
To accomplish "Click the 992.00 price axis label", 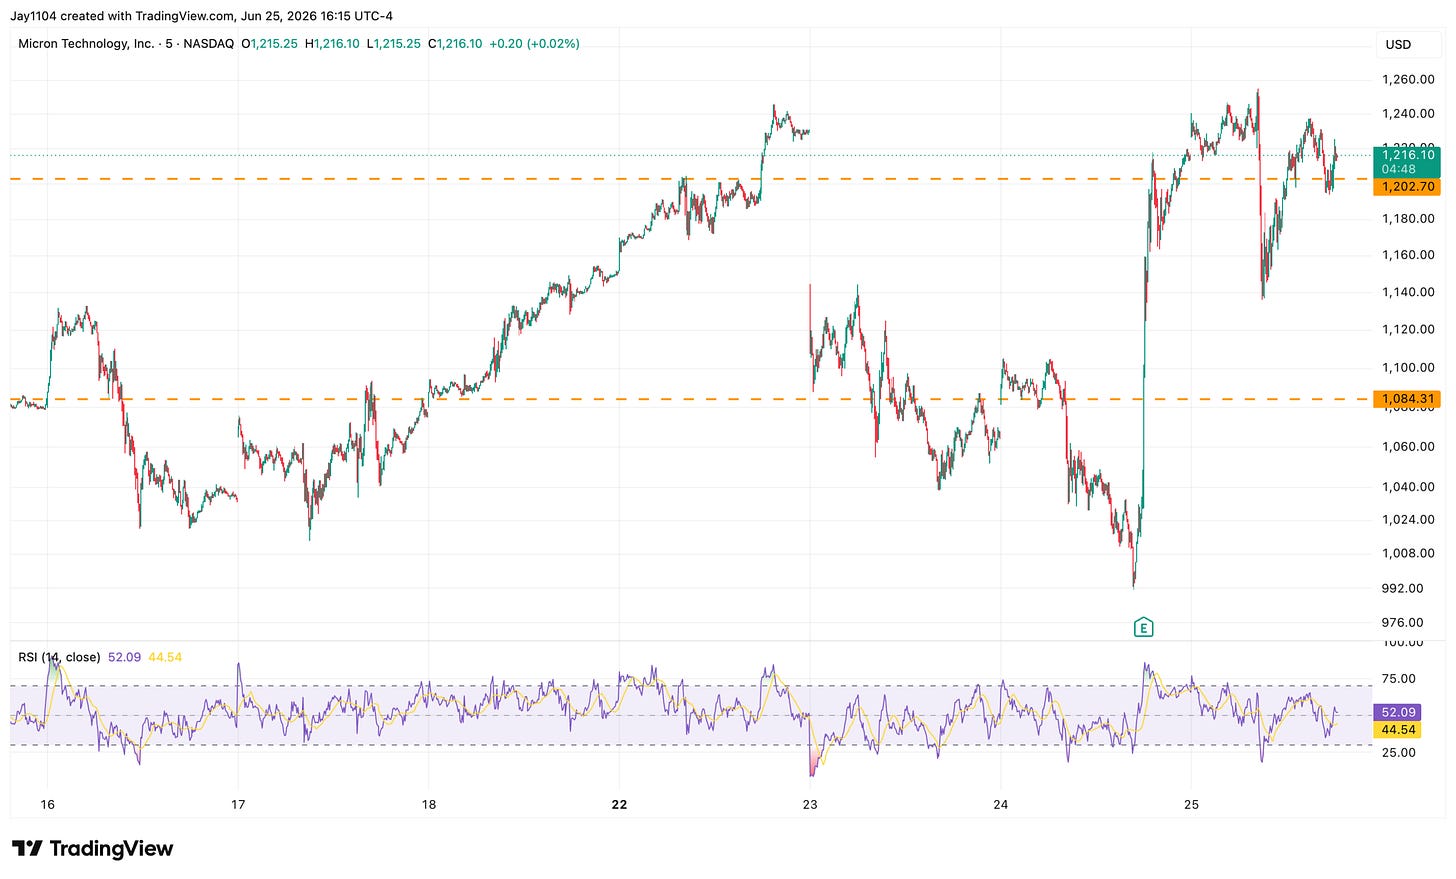I will click(1402, 588).
